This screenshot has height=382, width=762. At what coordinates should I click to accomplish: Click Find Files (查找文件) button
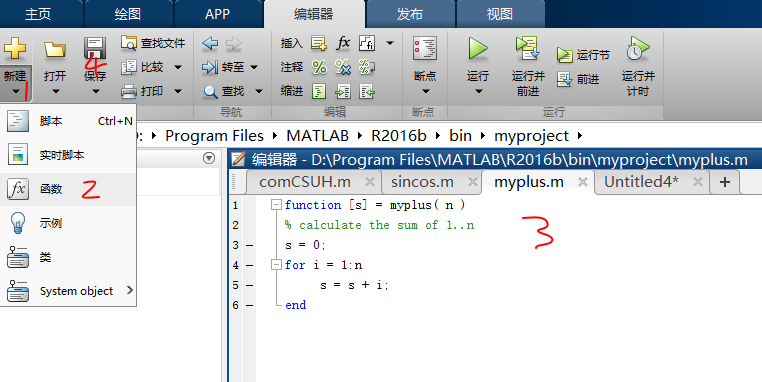tap(153, 43)
